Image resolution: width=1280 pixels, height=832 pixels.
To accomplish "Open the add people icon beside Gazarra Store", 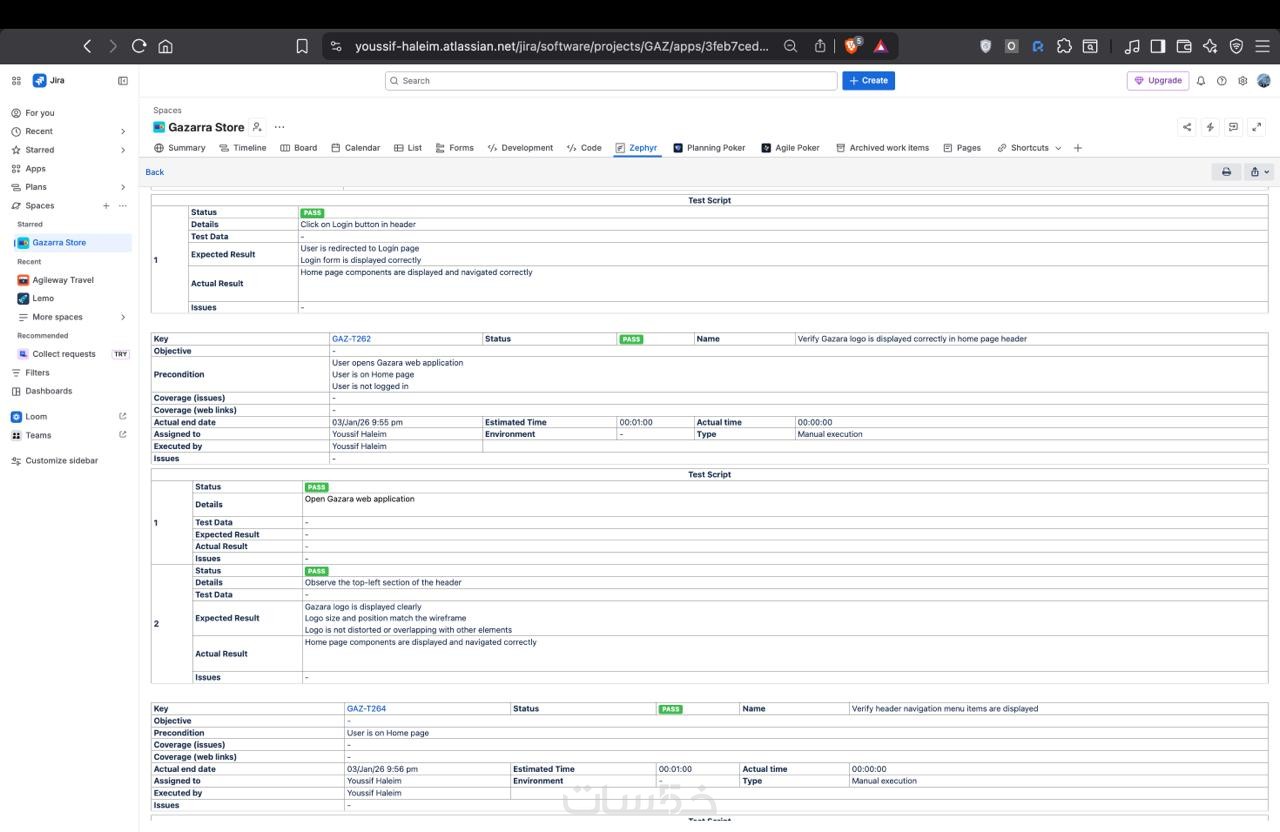I will click(x=257, y=127).
